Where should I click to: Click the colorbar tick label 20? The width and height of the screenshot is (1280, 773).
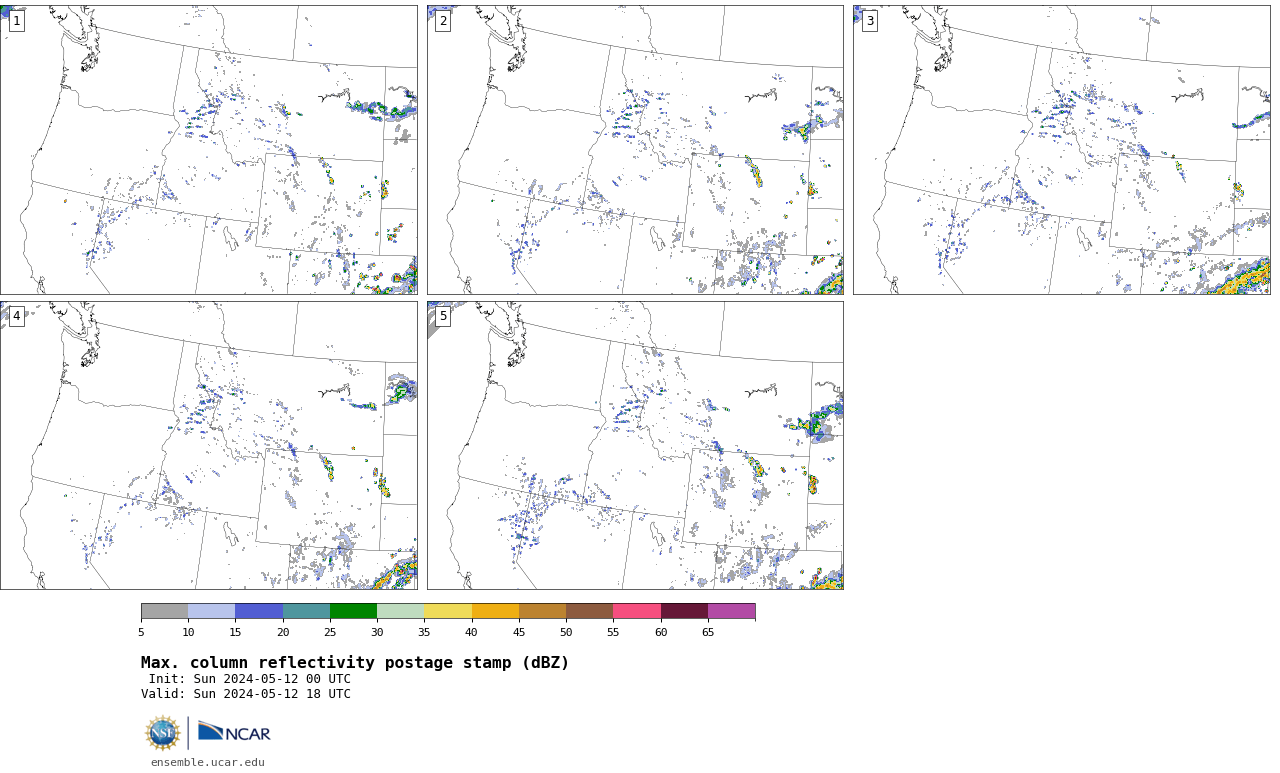283,632
